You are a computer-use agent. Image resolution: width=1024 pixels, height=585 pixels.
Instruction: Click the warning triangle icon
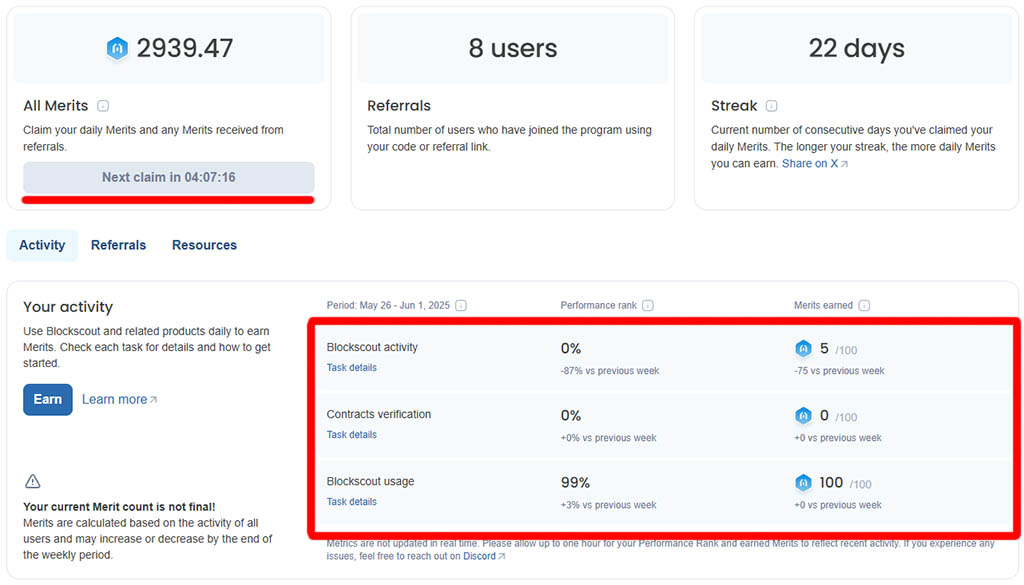(x=33, y=481)
